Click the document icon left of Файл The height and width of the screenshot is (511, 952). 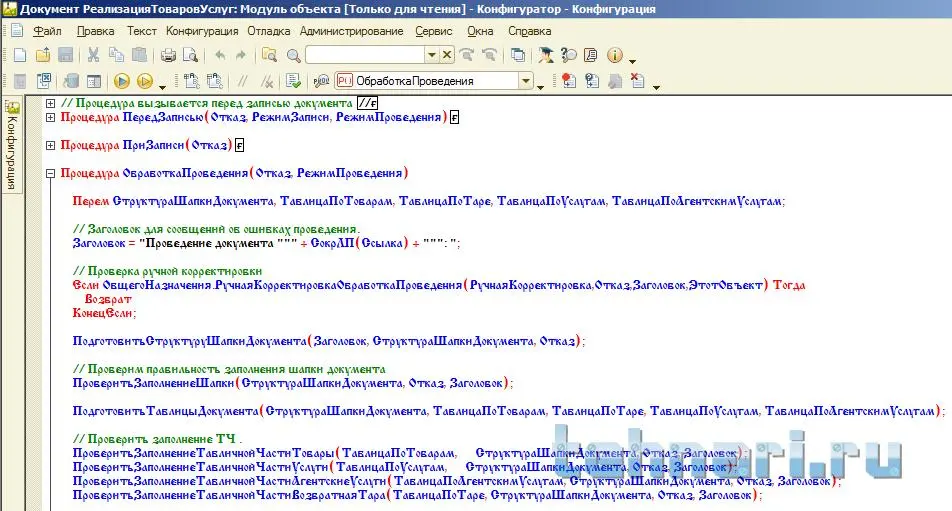pos(16,30)
